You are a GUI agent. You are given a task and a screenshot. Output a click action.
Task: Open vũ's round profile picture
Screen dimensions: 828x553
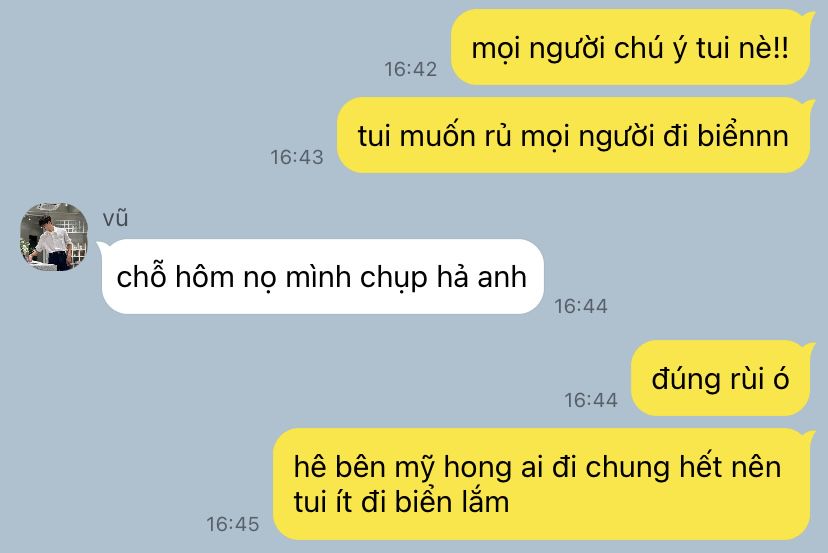click(54, 237)
